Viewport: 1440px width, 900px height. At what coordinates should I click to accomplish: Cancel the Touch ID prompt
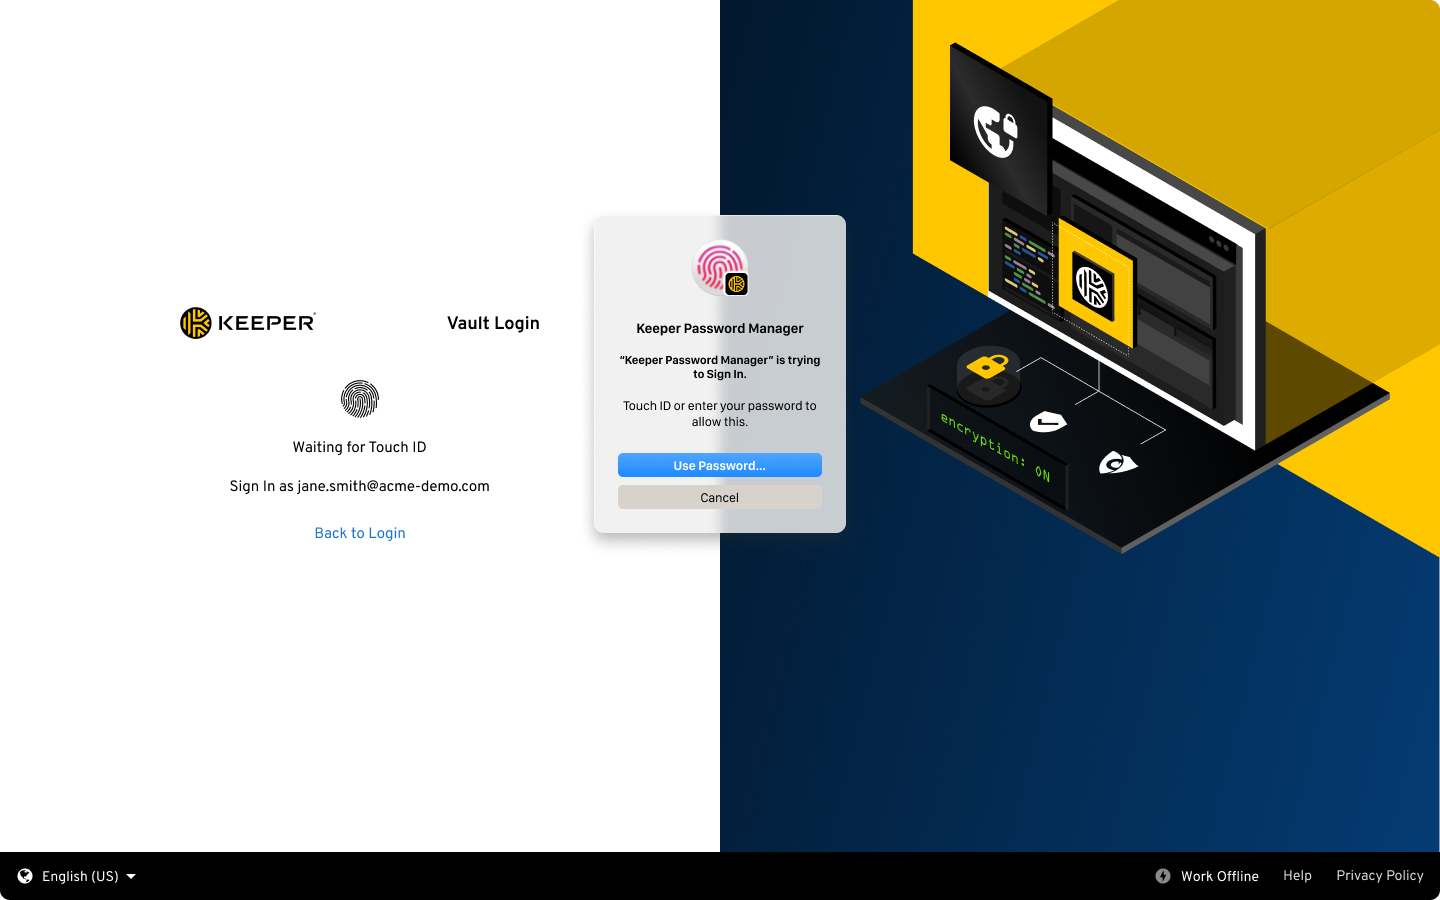click(719, 497)
